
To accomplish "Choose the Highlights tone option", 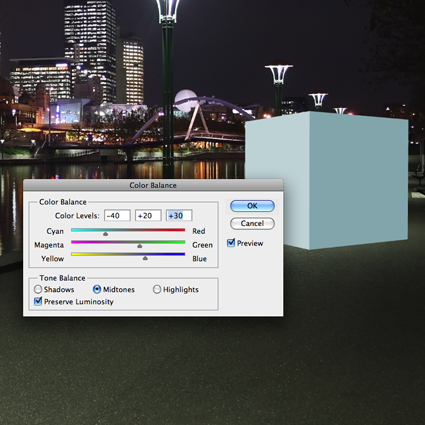I will (x=157, y=289).
